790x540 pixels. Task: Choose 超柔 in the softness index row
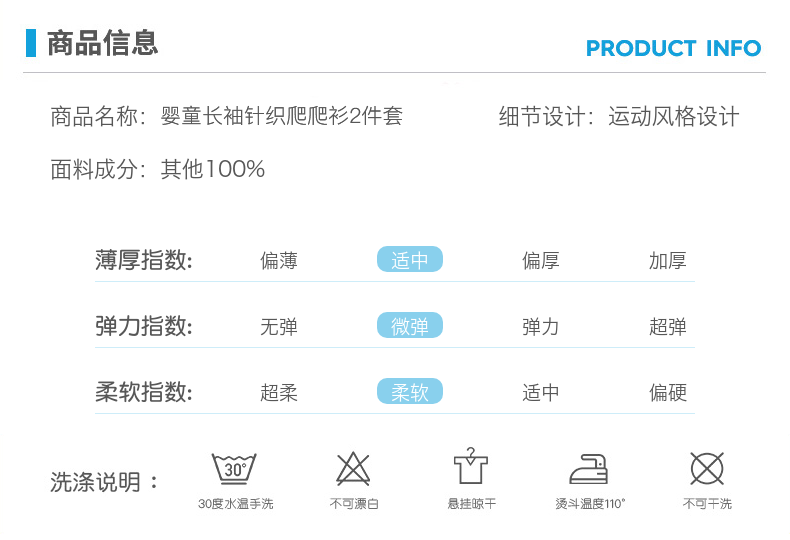pyautogui.click(x=279, y=393)
